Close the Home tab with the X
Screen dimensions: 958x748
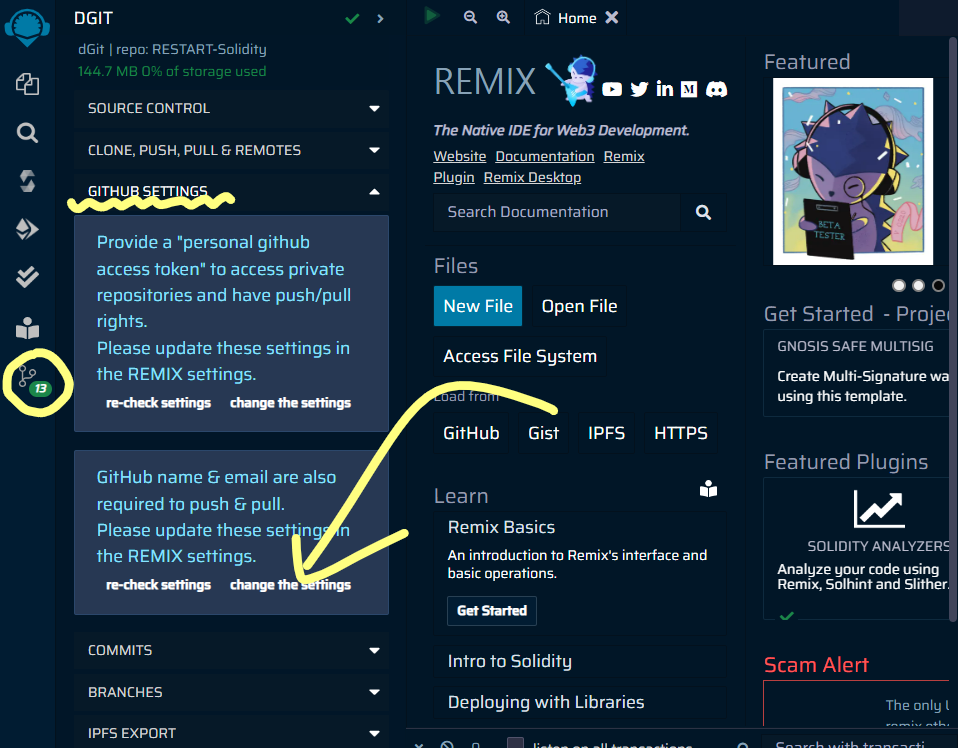click(x=612, y=18)
